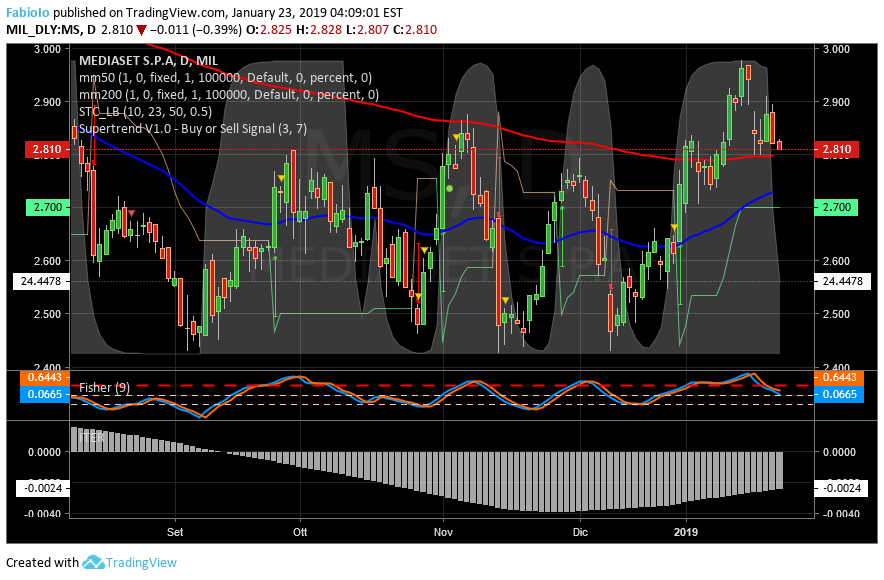Click the Dic month label on time axis

tap(580, 532)
